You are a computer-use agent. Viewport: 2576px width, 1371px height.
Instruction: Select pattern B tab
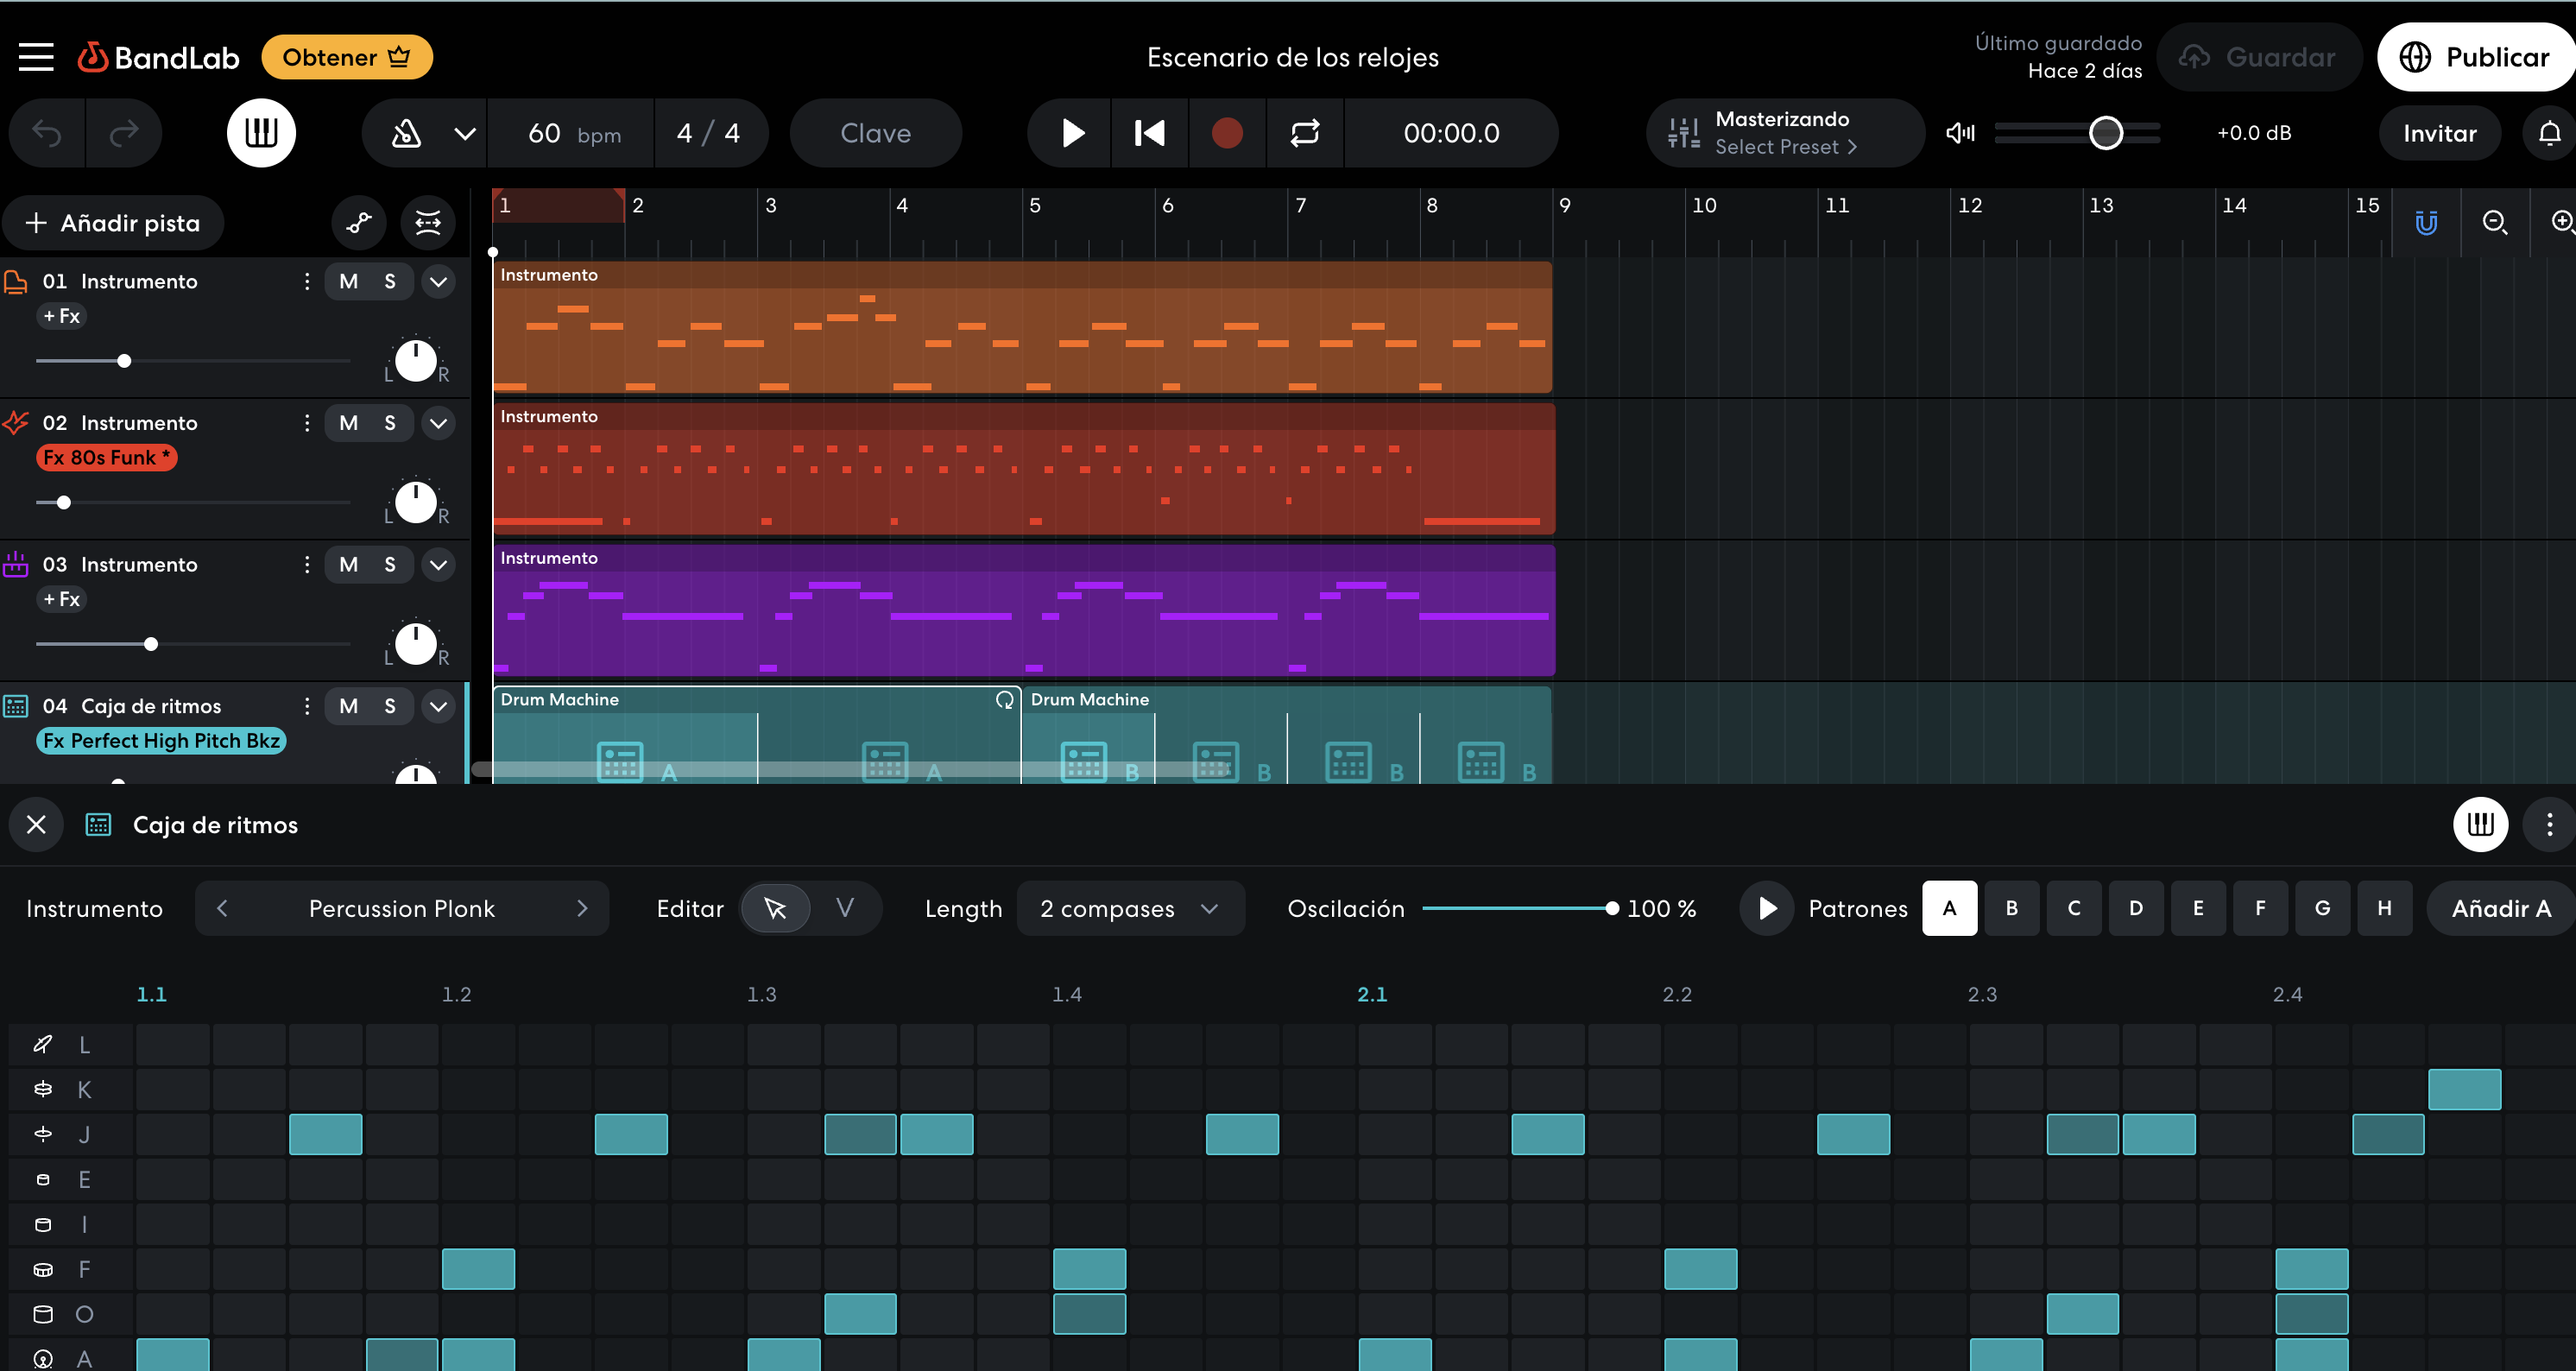coord(2011,908)
